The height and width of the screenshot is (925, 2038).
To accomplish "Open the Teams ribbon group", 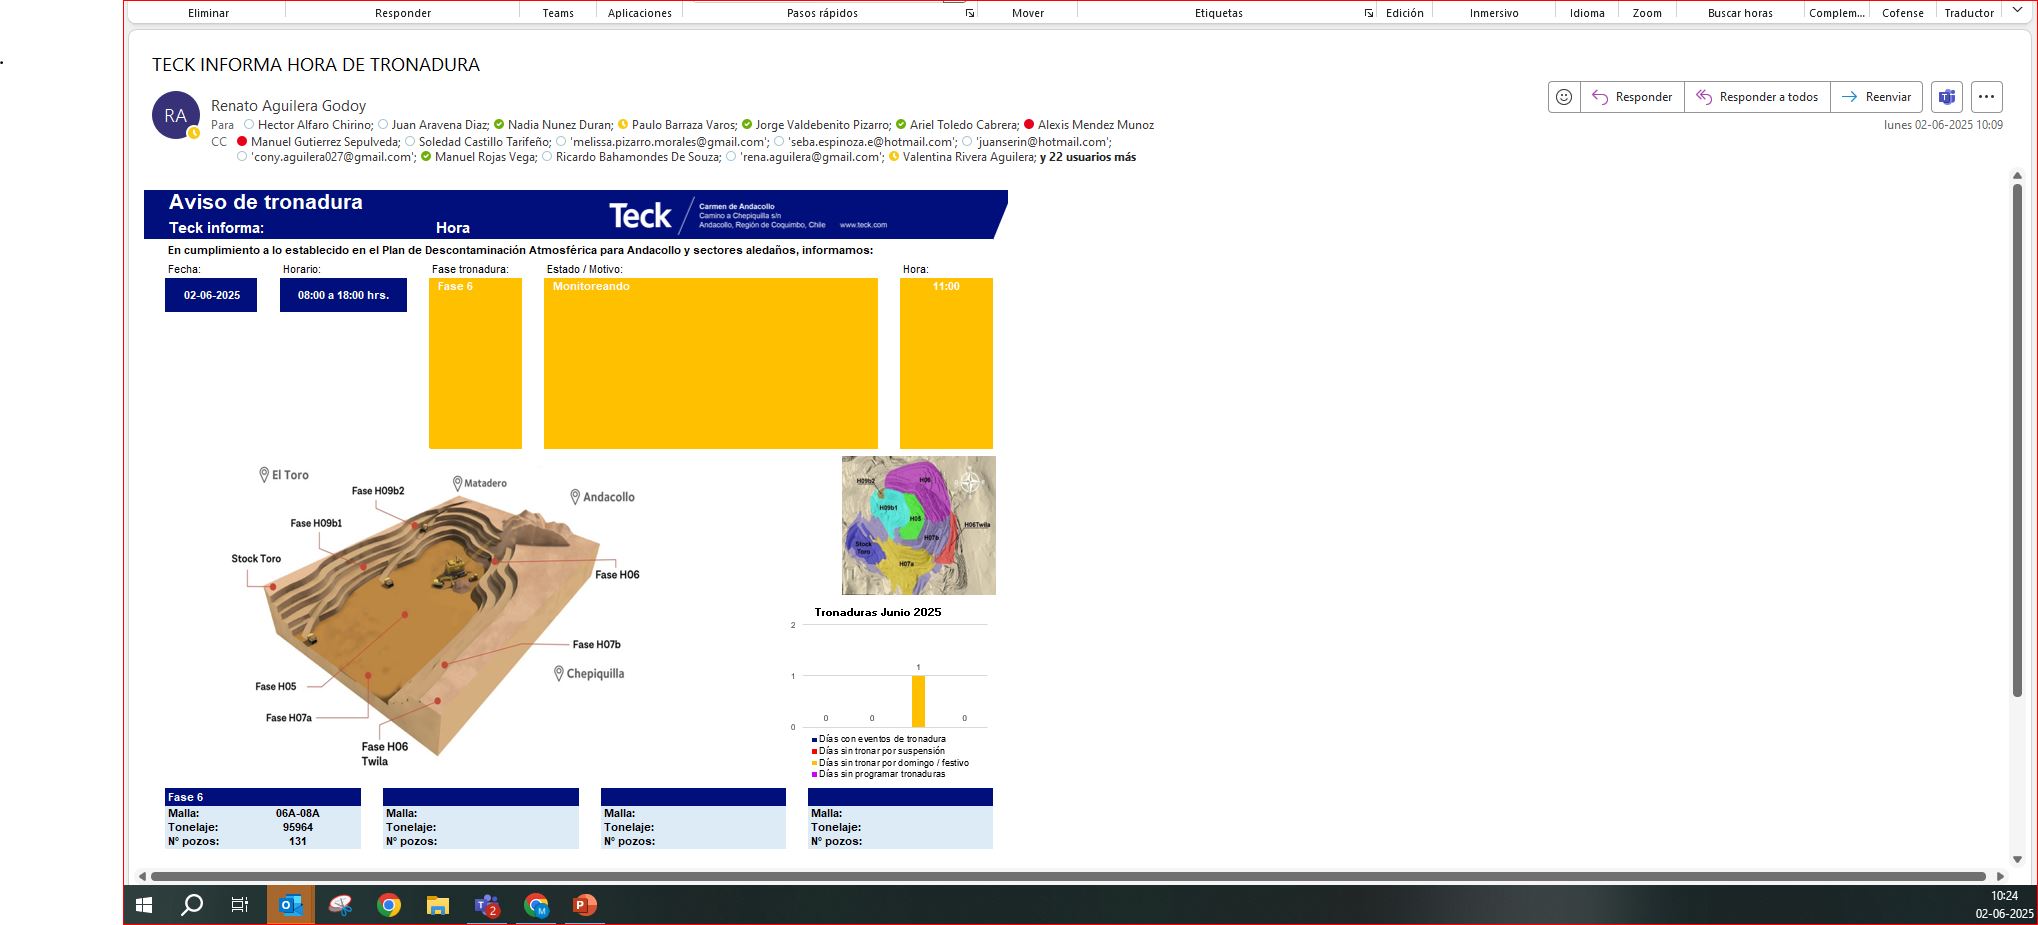I will pos(558,13).
